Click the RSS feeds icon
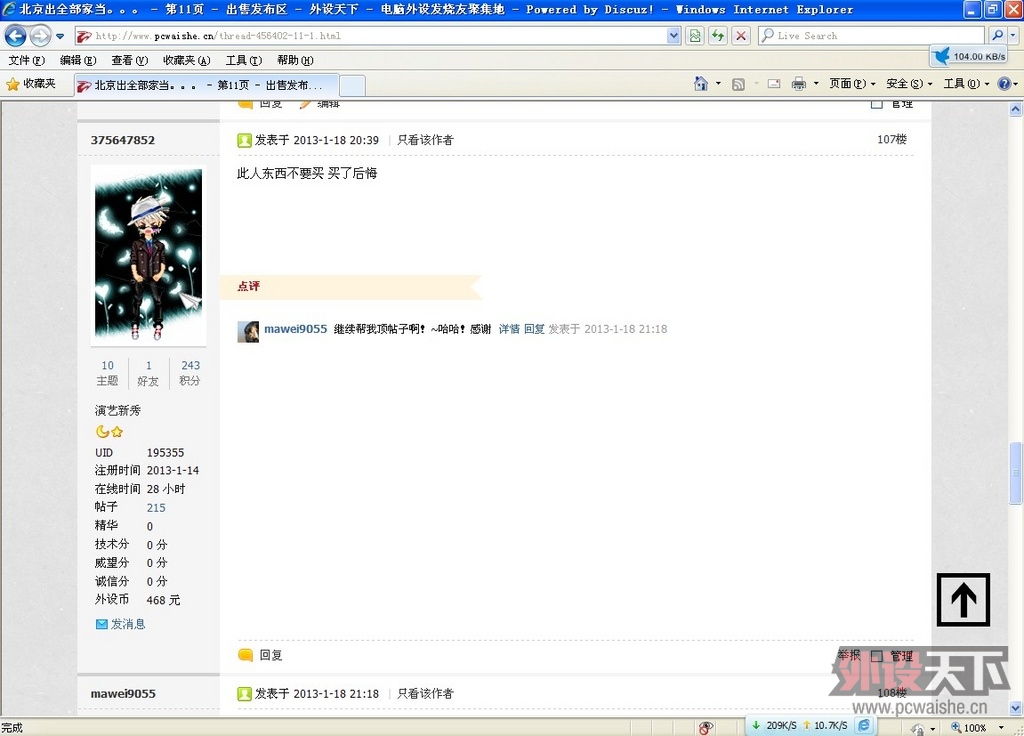This screenshot has height=736, width=1024. click(x=738, y=84)
